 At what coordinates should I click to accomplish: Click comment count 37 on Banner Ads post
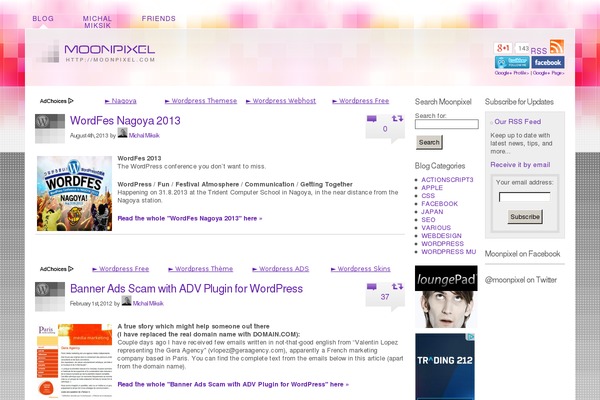385,297
